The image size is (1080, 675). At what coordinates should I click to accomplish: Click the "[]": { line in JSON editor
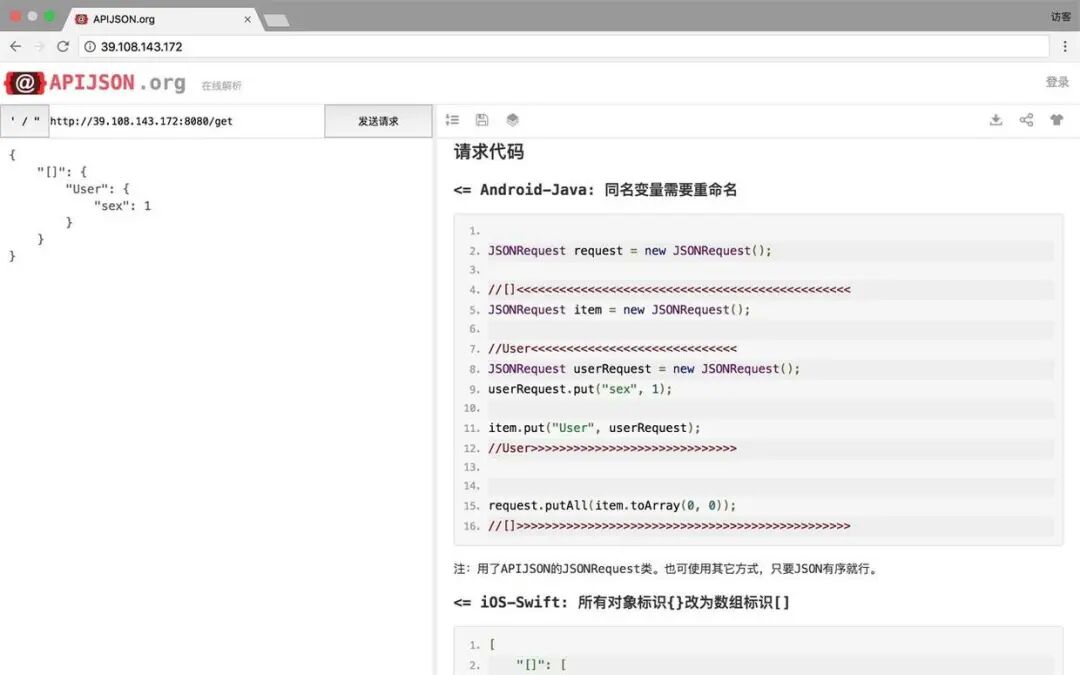tap(62, 172)
